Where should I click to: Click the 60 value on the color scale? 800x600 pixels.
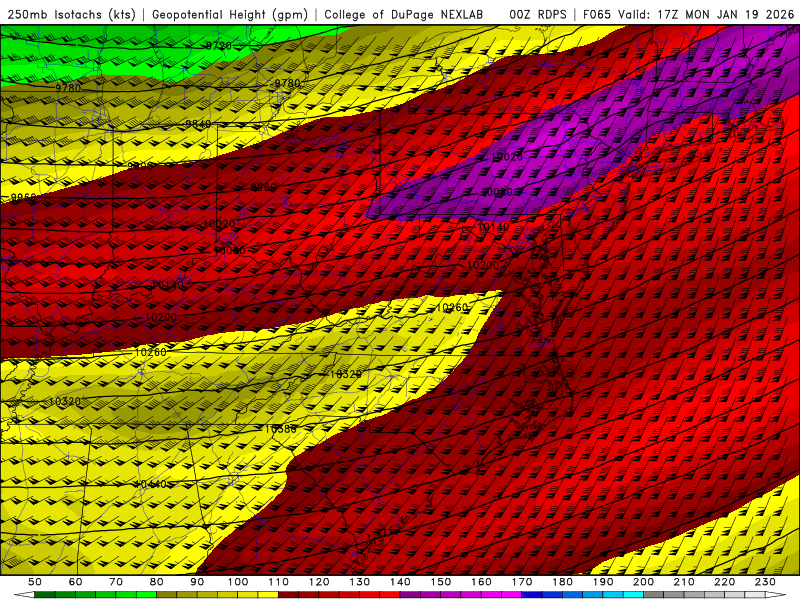tap(75, 582)
